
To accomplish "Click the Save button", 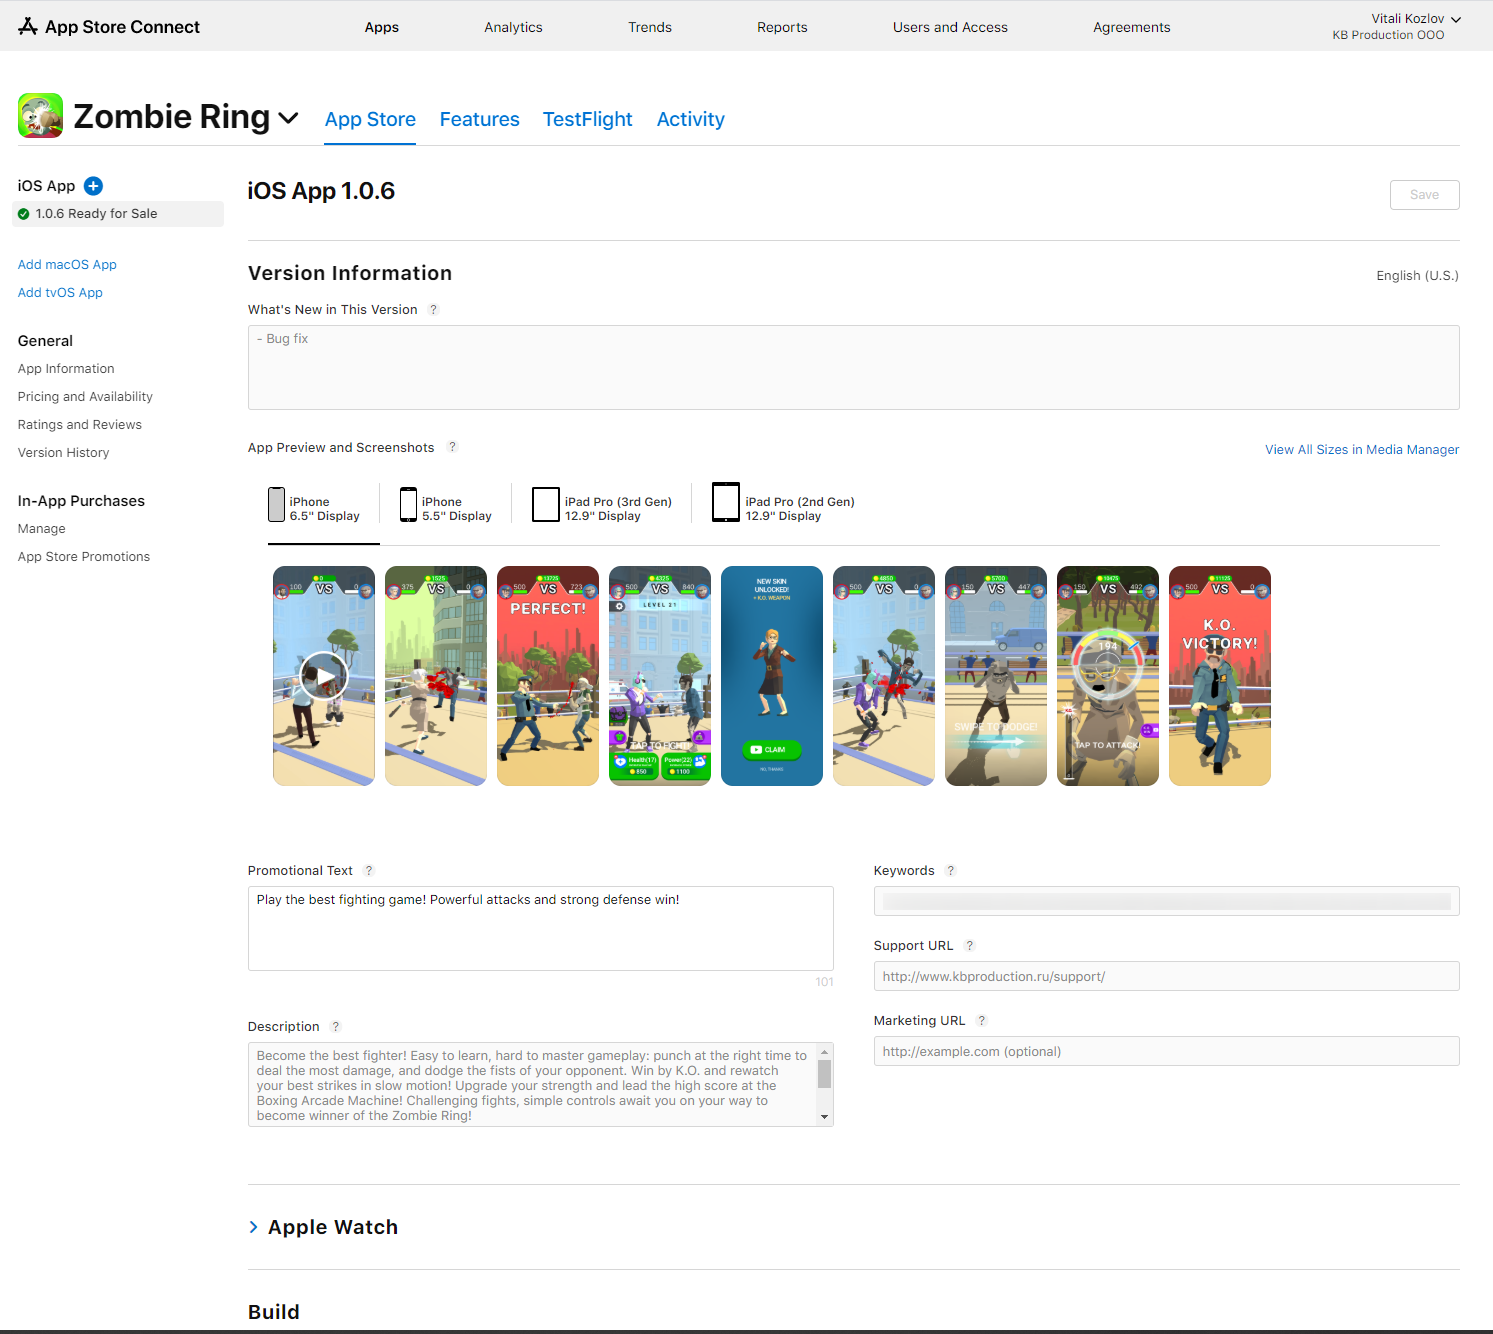I will [x=1424, y=195].
